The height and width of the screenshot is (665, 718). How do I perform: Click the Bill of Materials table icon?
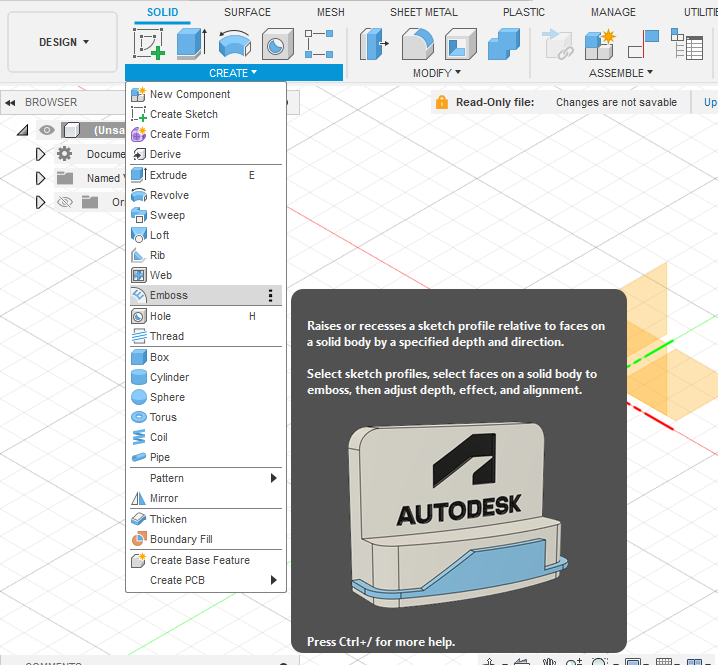(686, 44)
